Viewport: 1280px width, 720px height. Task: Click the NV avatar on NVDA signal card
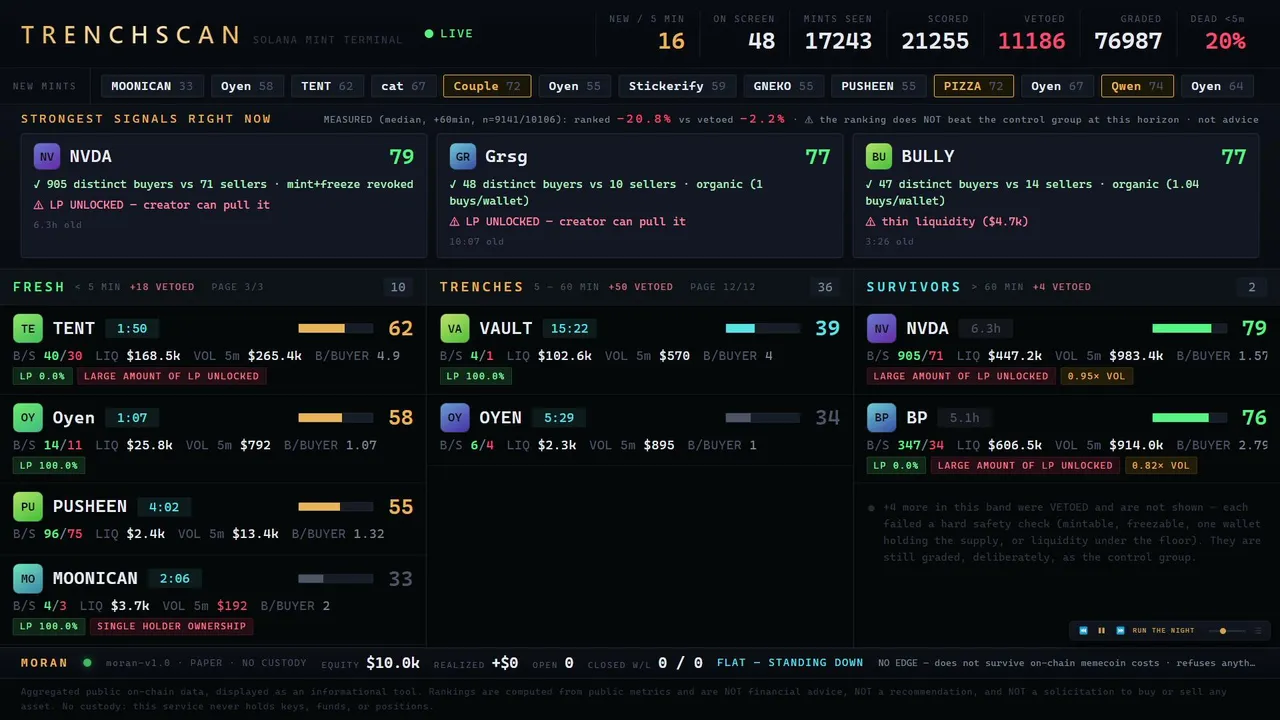[47, 157]
